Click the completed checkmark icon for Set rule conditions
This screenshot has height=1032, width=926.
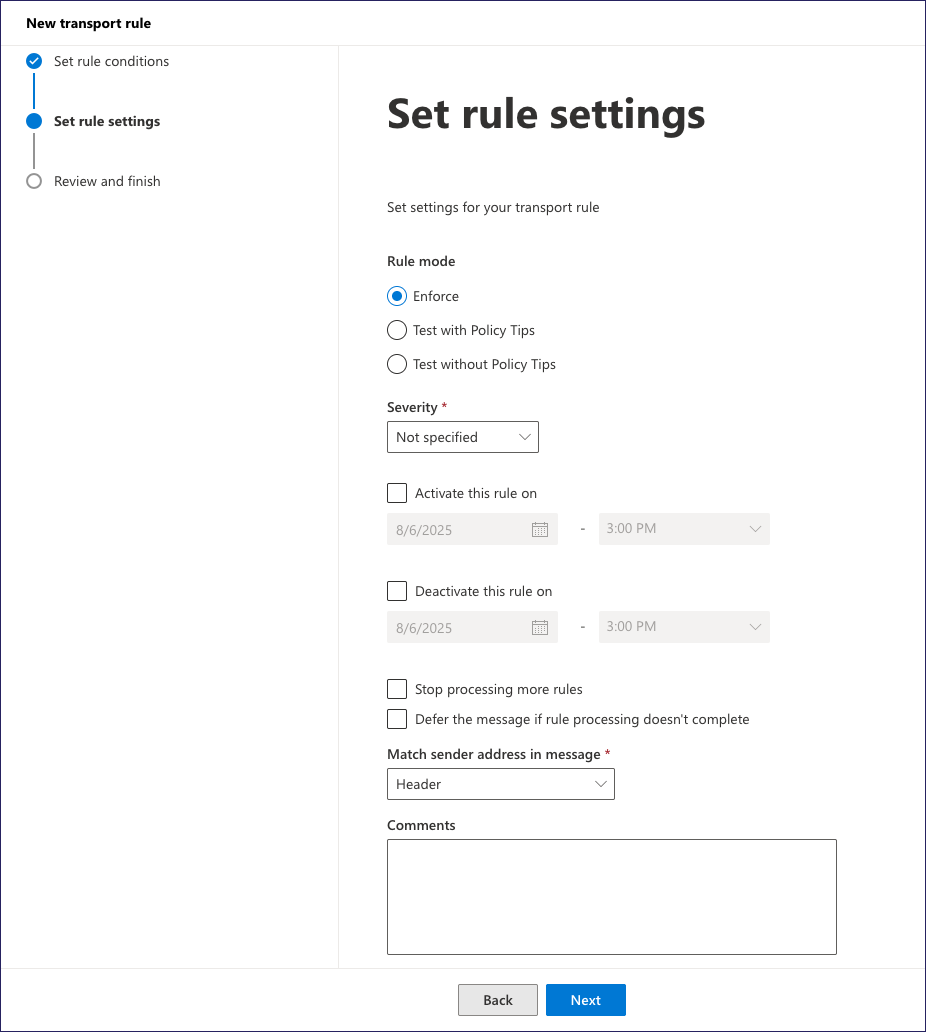(34, 61)
